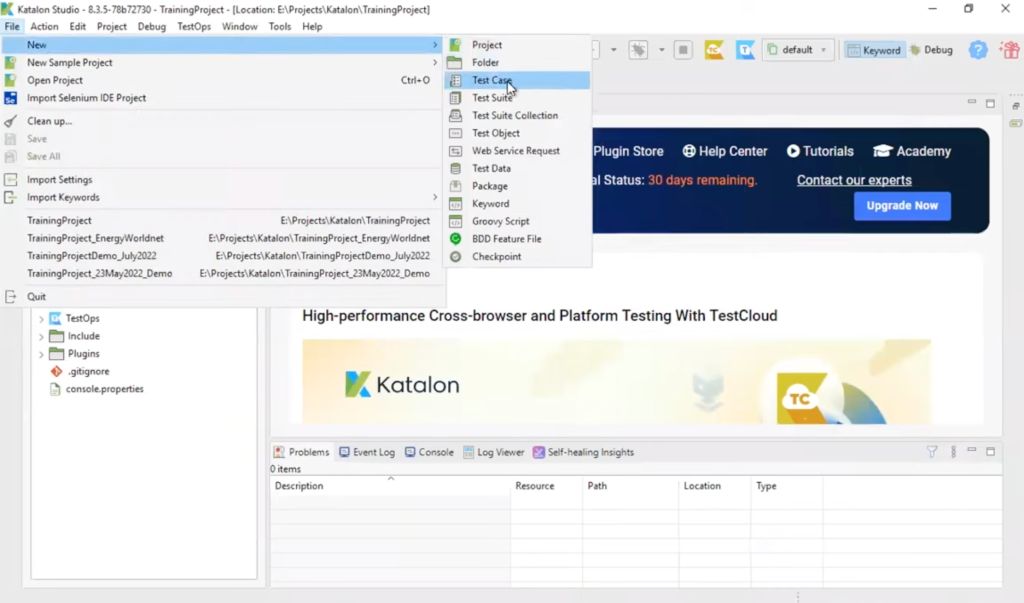Screen dimensions: 1024x603
Task: Open the TestOps menu
Action: tap(194, 27)
